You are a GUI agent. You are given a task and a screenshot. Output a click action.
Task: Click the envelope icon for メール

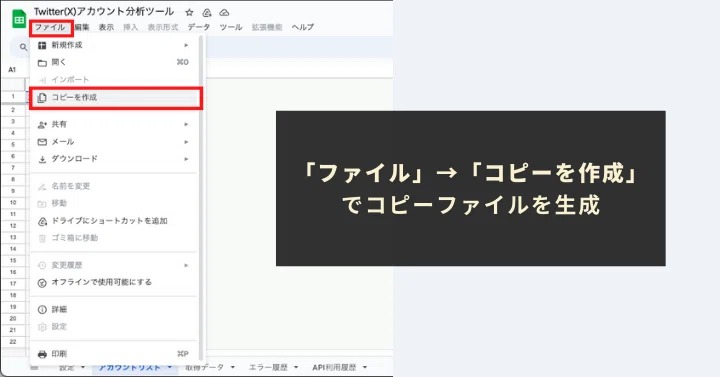pyautogui.click(x=42, y=142)
